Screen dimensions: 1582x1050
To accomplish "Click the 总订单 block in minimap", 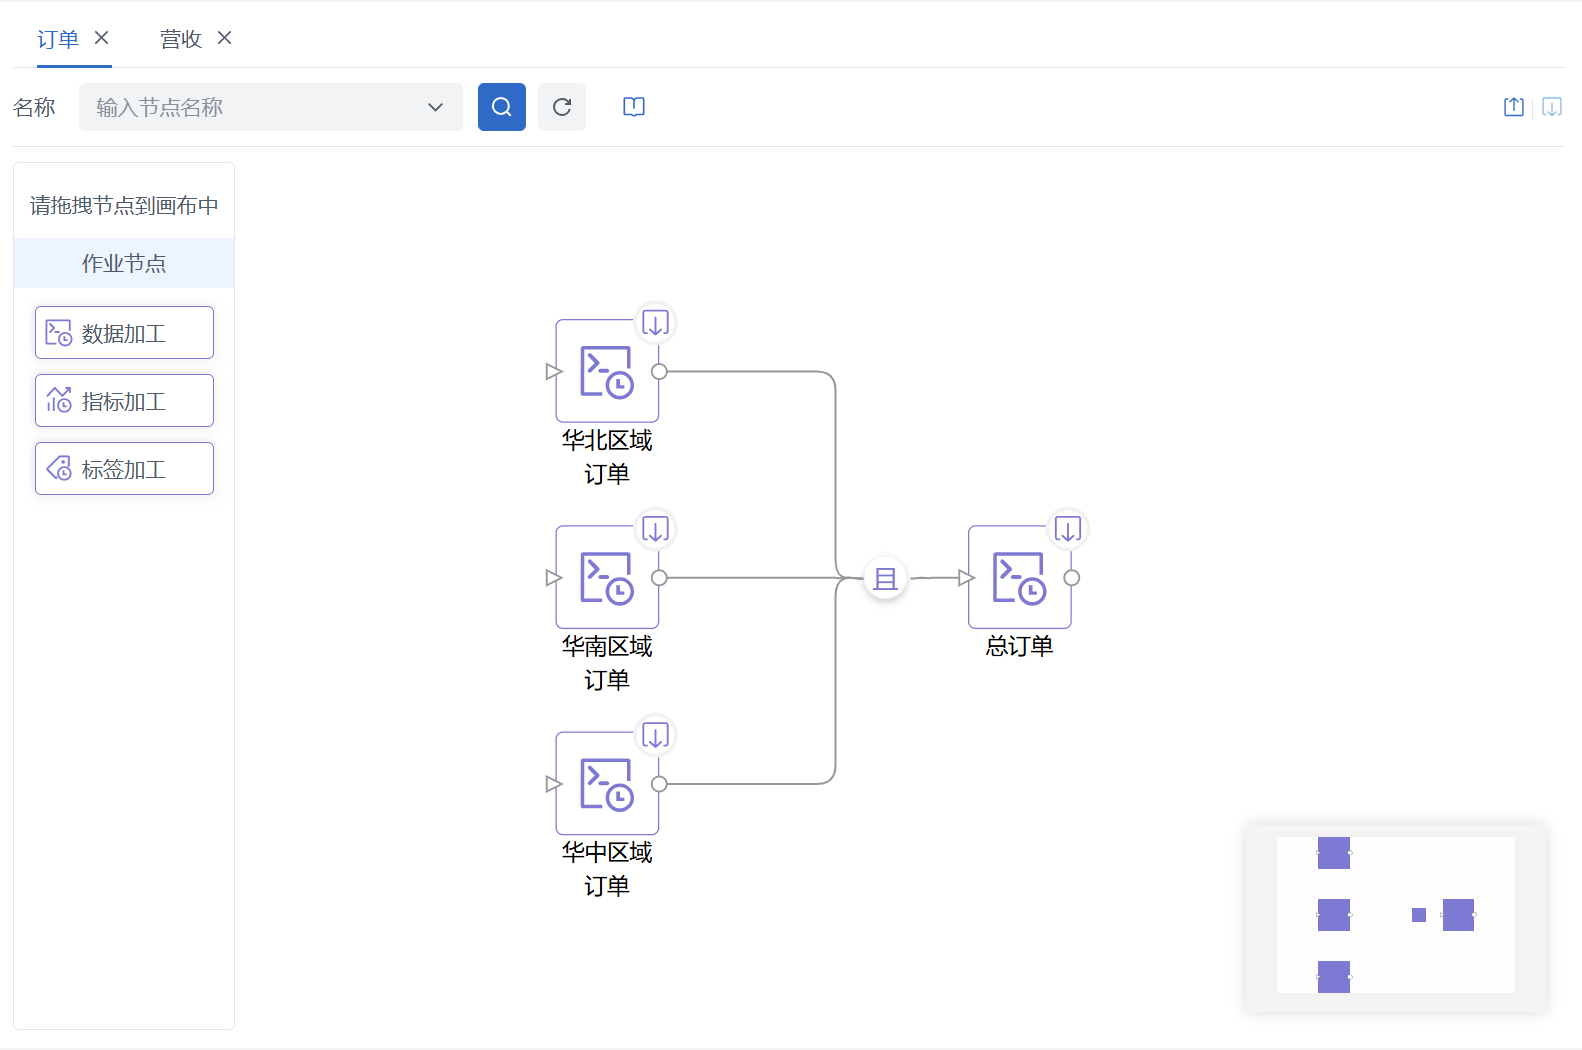I will click(1458, 915).
